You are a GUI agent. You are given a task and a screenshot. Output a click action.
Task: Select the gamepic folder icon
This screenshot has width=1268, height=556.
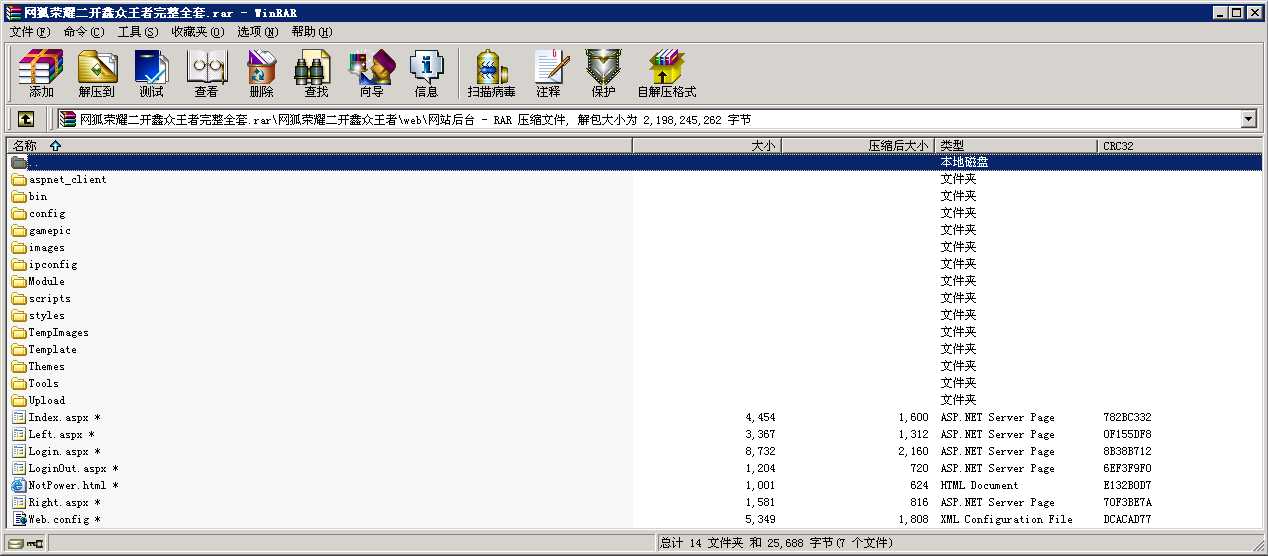tap(19, 231)
